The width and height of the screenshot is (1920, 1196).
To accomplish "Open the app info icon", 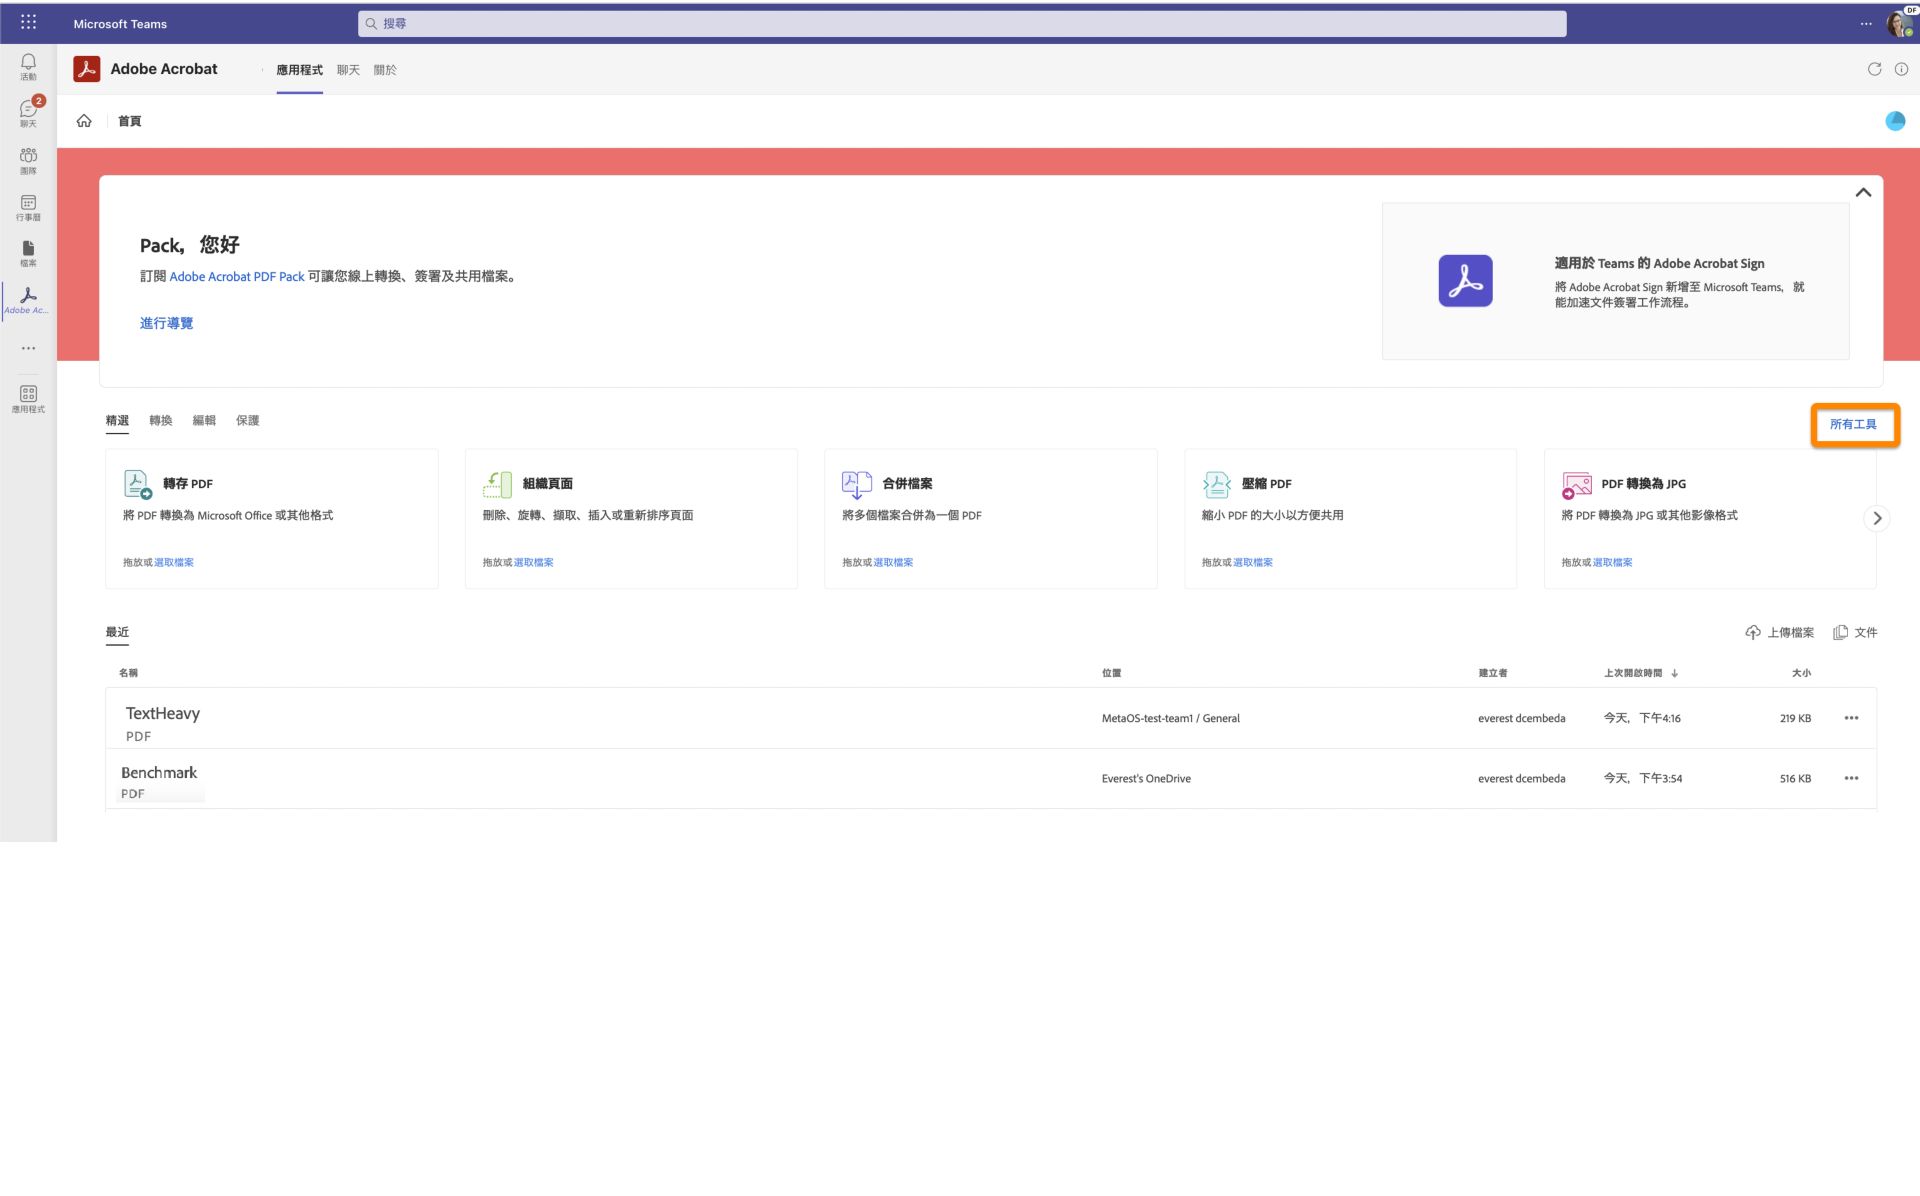I will (1901, 69).
